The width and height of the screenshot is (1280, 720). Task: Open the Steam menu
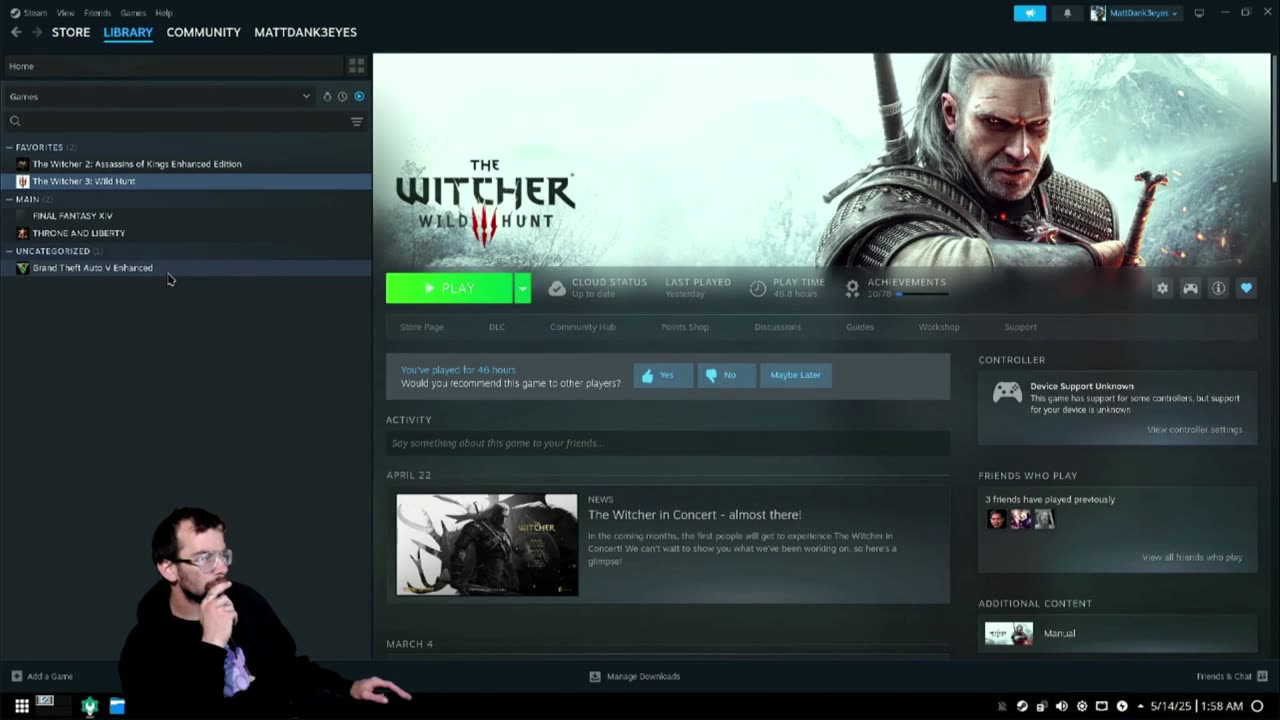[29, 13]
